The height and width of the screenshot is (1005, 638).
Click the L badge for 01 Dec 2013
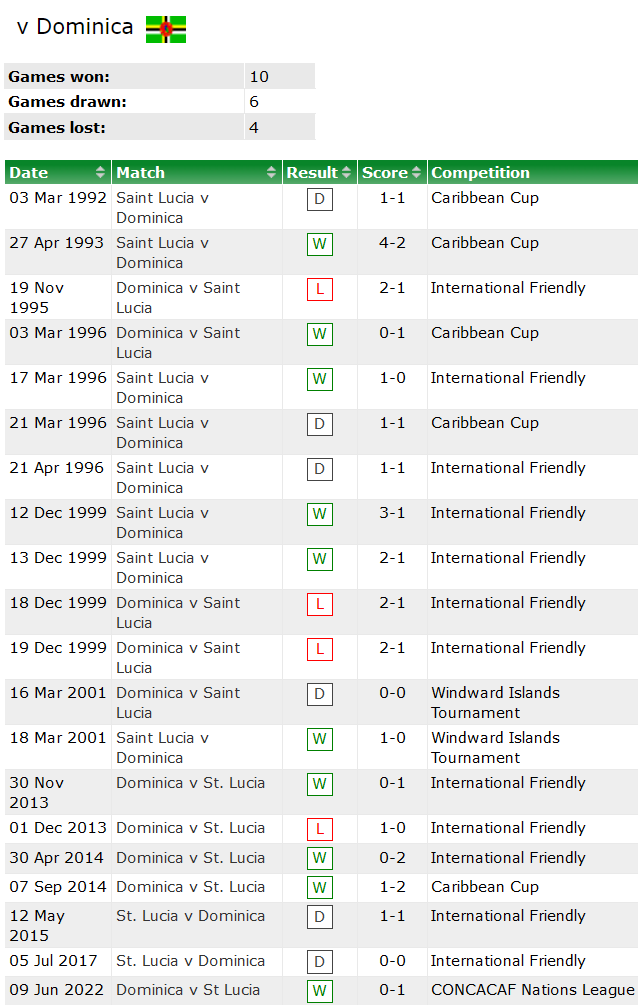(319, 829)
